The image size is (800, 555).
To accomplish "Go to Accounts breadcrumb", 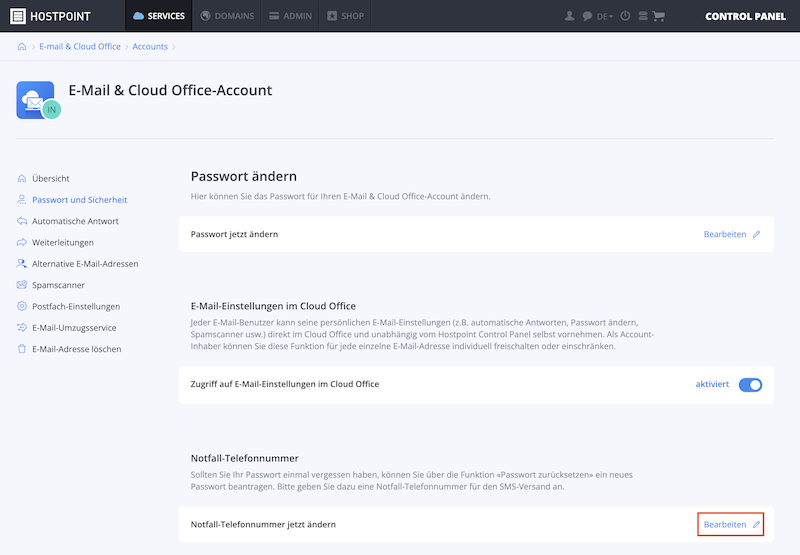I will [150, 46].
